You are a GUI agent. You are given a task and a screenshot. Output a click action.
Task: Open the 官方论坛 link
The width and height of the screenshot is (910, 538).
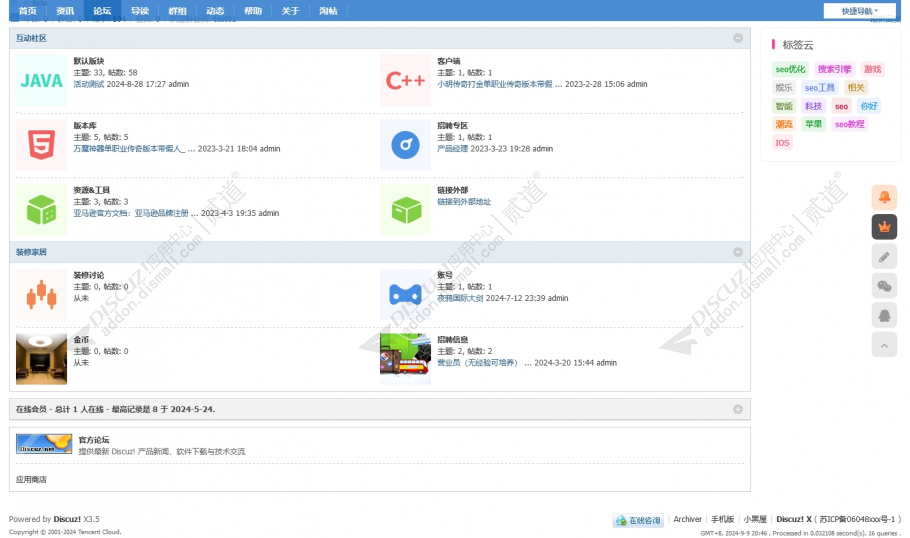tap(94, 440)
